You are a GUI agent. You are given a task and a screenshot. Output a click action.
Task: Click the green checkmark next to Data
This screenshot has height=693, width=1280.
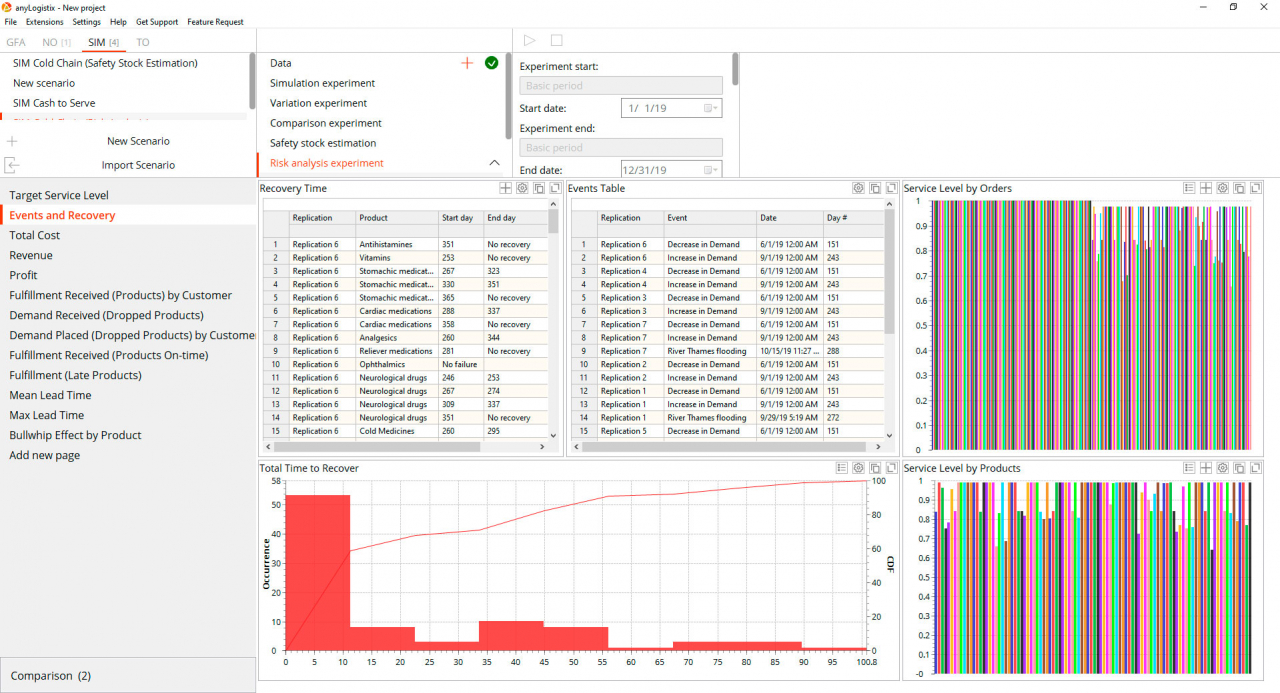491,63
